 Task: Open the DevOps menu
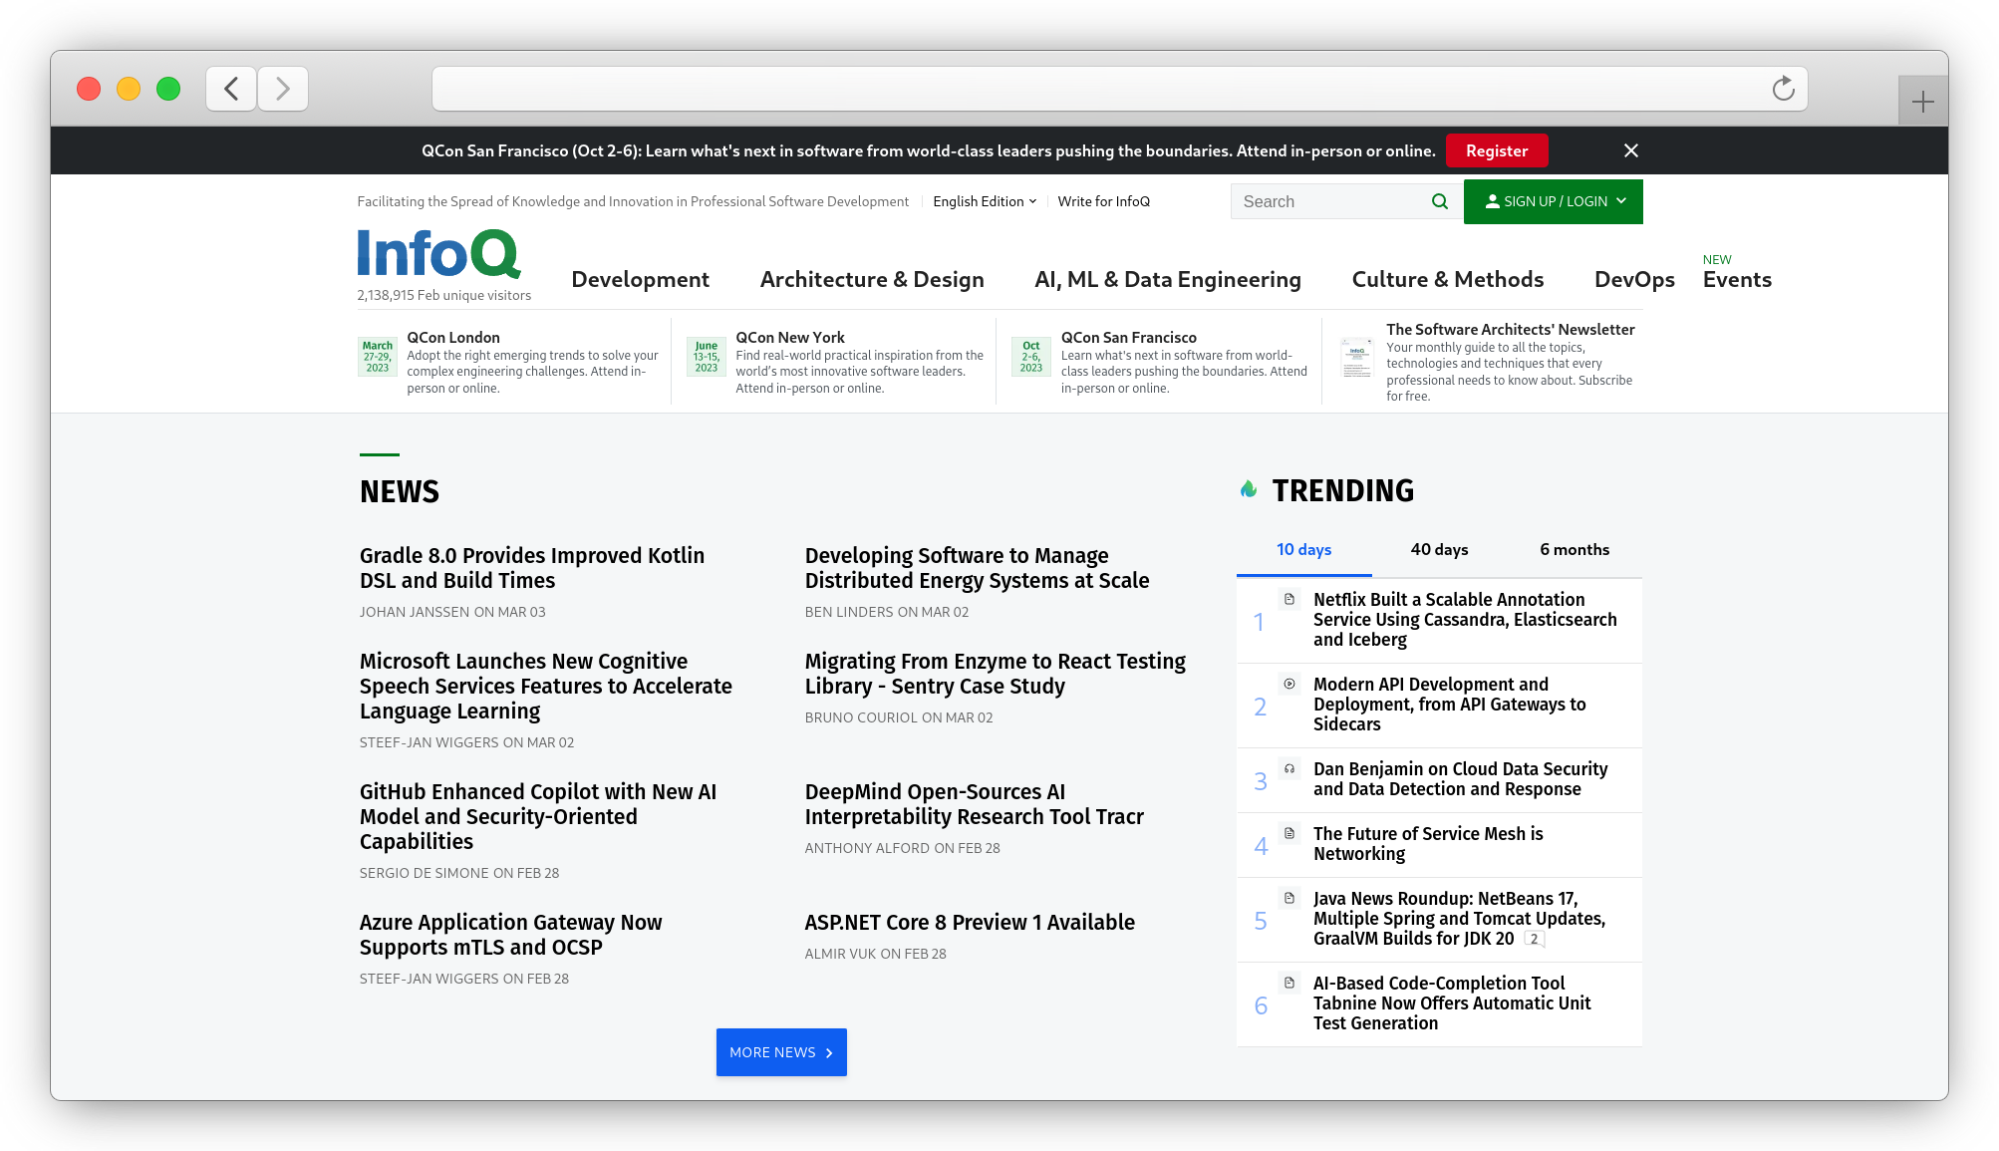pos(1634,280)
